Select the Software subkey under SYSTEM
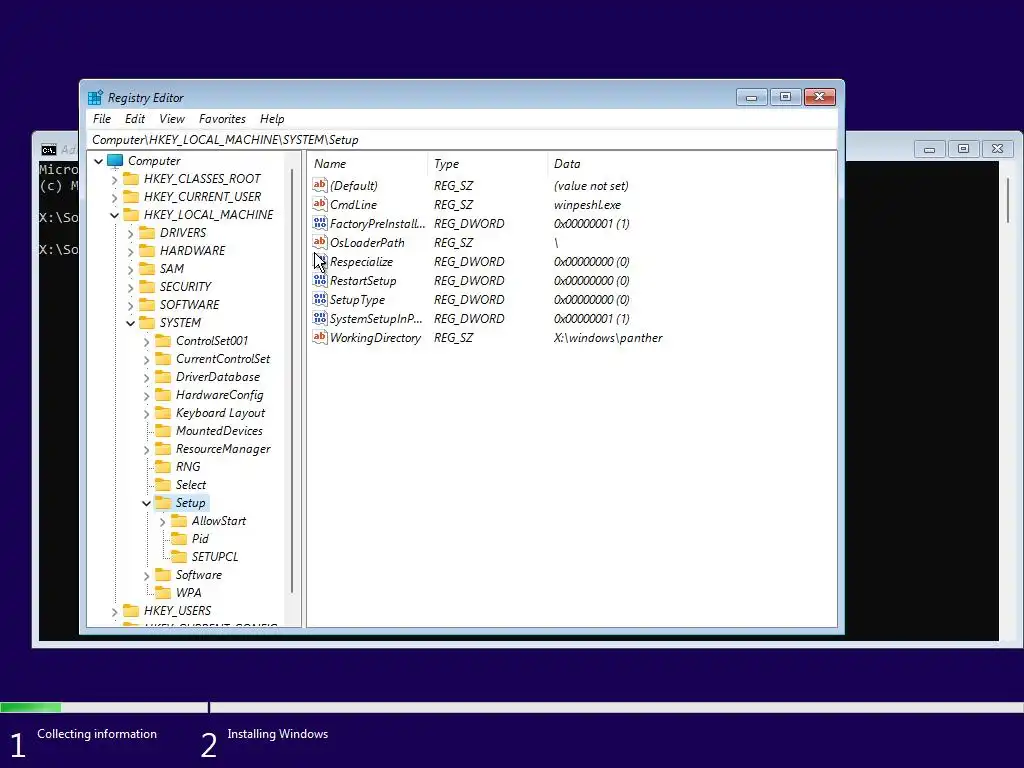 199,575
